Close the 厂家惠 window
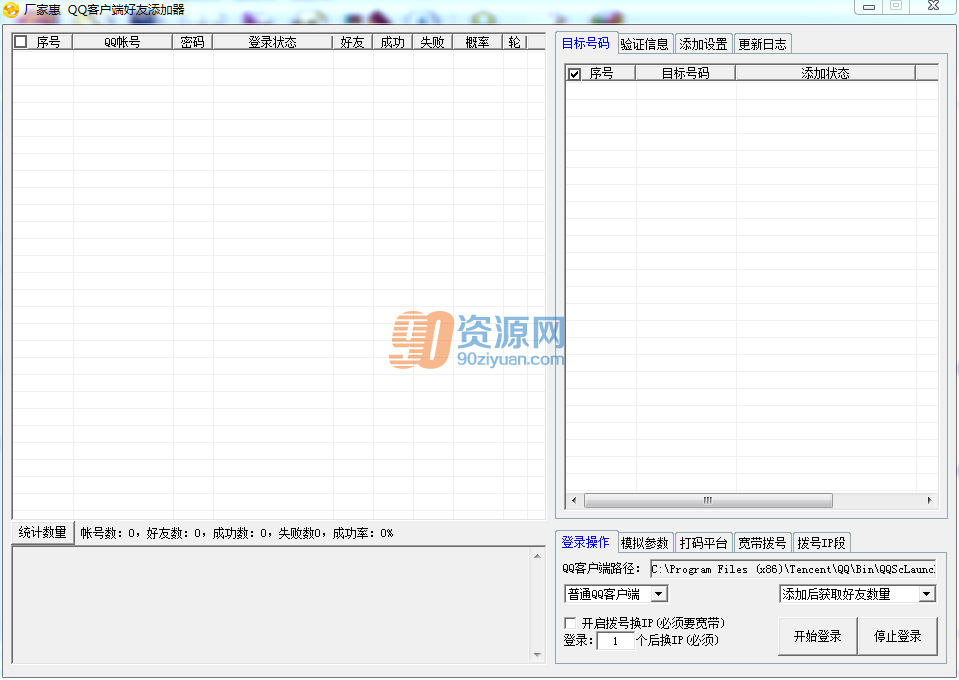This screenshot has height=680, width=959. coord(933,6)
